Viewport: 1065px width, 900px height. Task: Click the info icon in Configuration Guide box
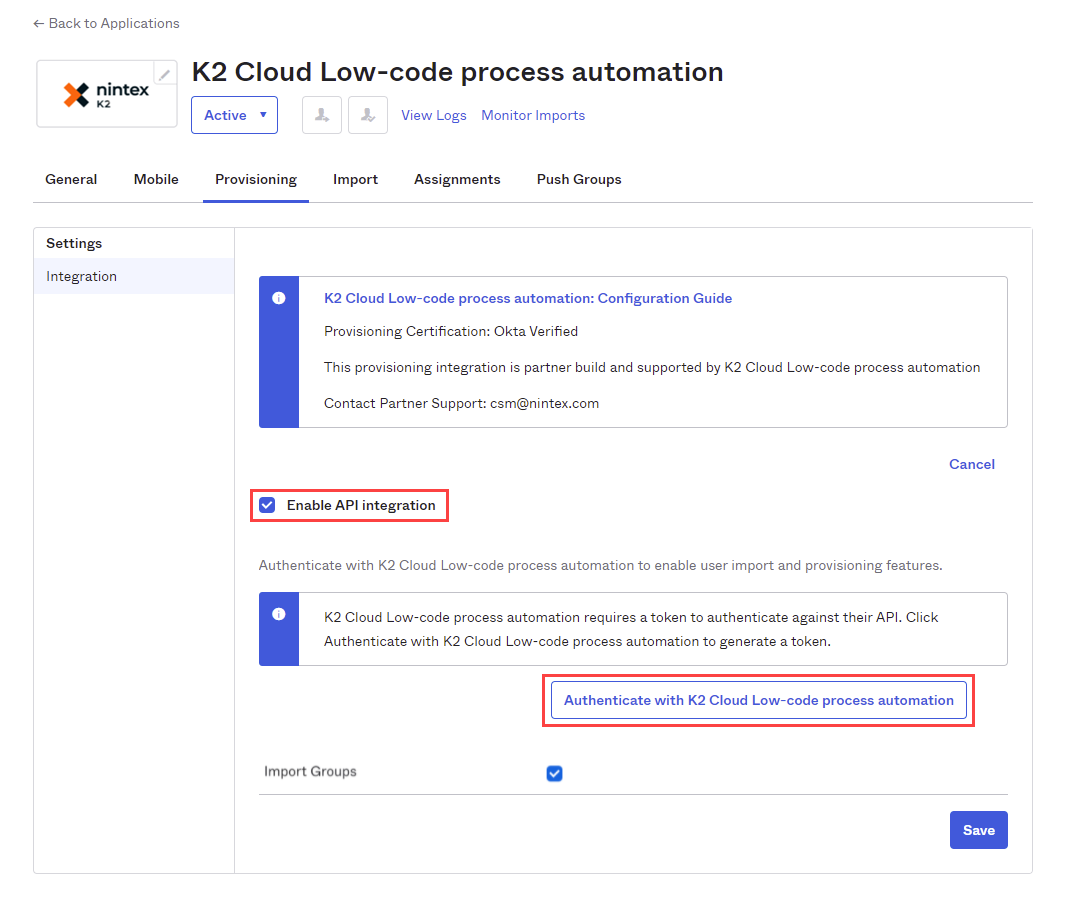279,298
